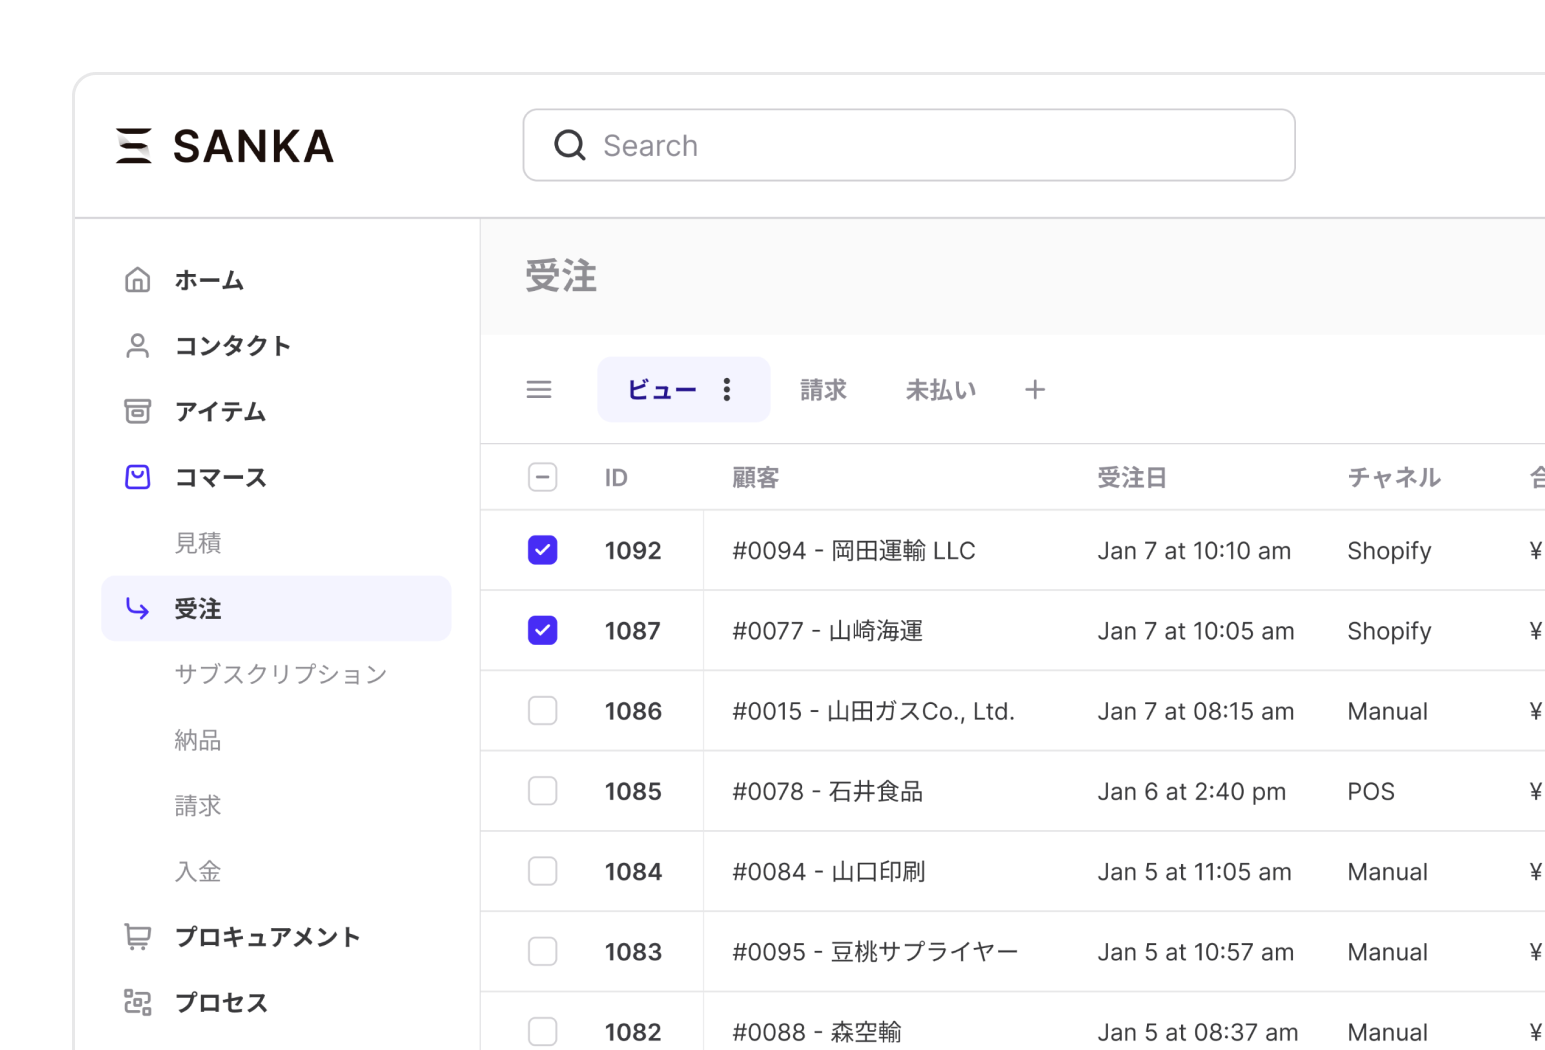Image resolution: width=1545 pixels, height=1050 pixels.
Task: Click the SANKA logo icon
Action: (134, 146)
